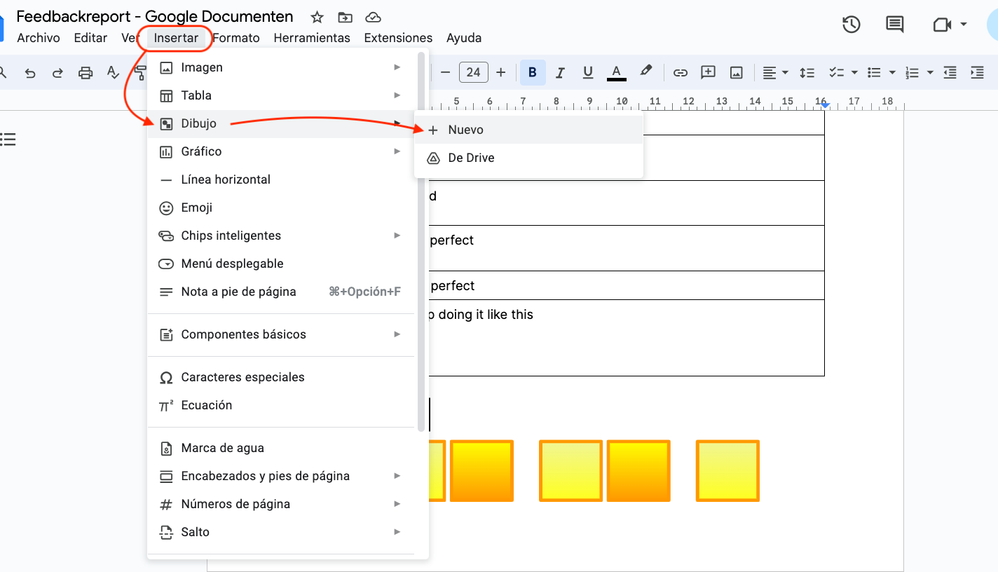Viewport: 998px width, 572px height.
Task: Edit the font size field showing 24
Action: click(x=473, y=73)
